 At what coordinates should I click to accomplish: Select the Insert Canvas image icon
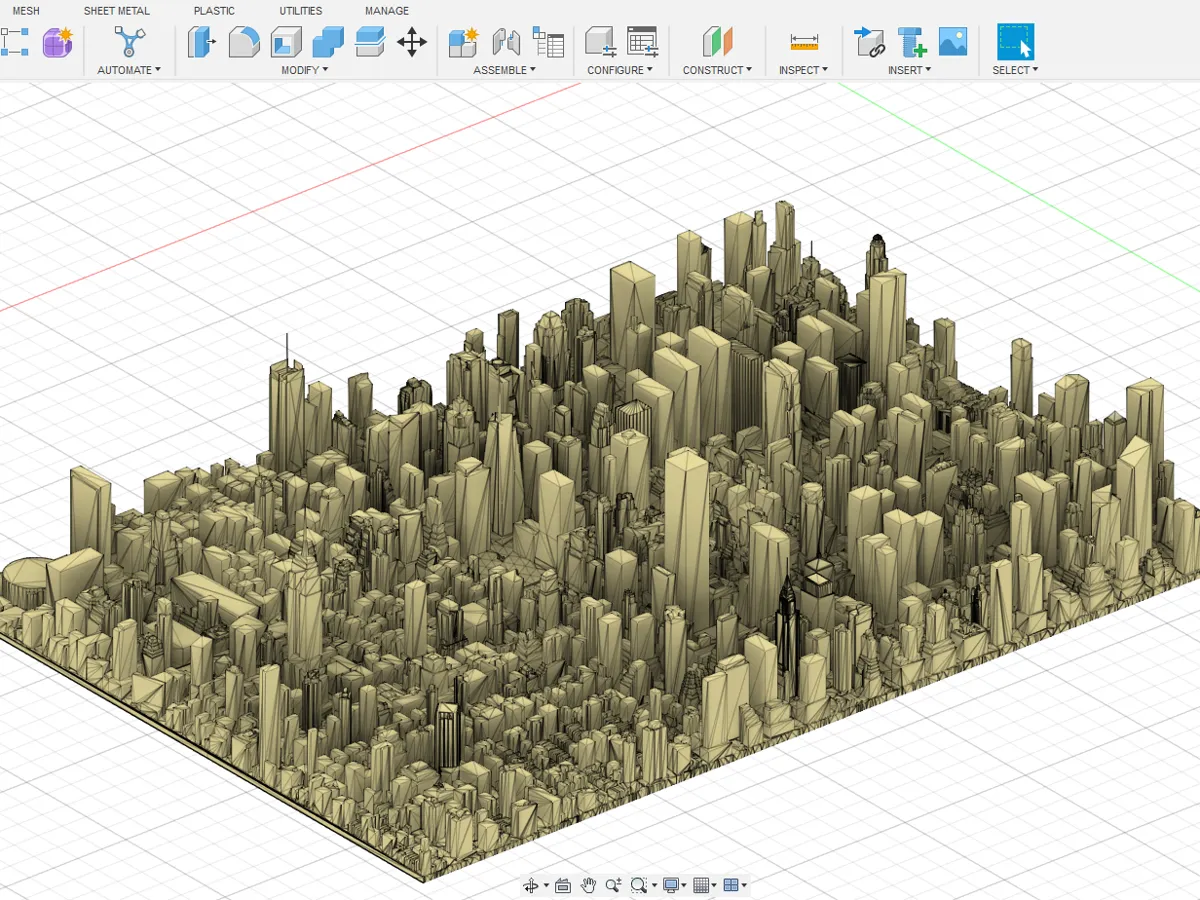[x=953, y=42]
